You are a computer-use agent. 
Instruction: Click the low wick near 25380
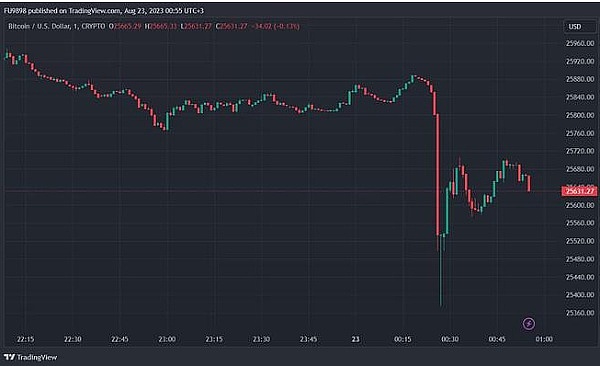pyautogui.click(x=441, y=272)
